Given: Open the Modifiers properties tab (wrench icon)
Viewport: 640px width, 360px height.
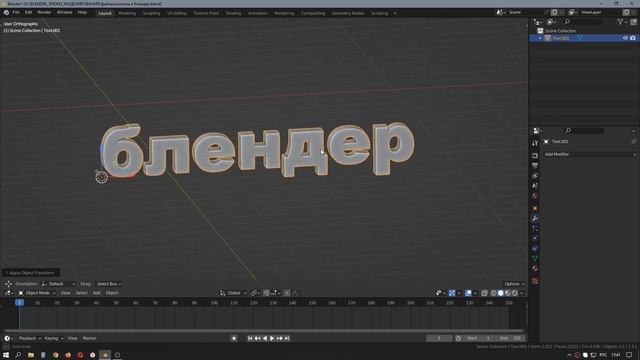Looking at the screenshot, I should (535, 218).
